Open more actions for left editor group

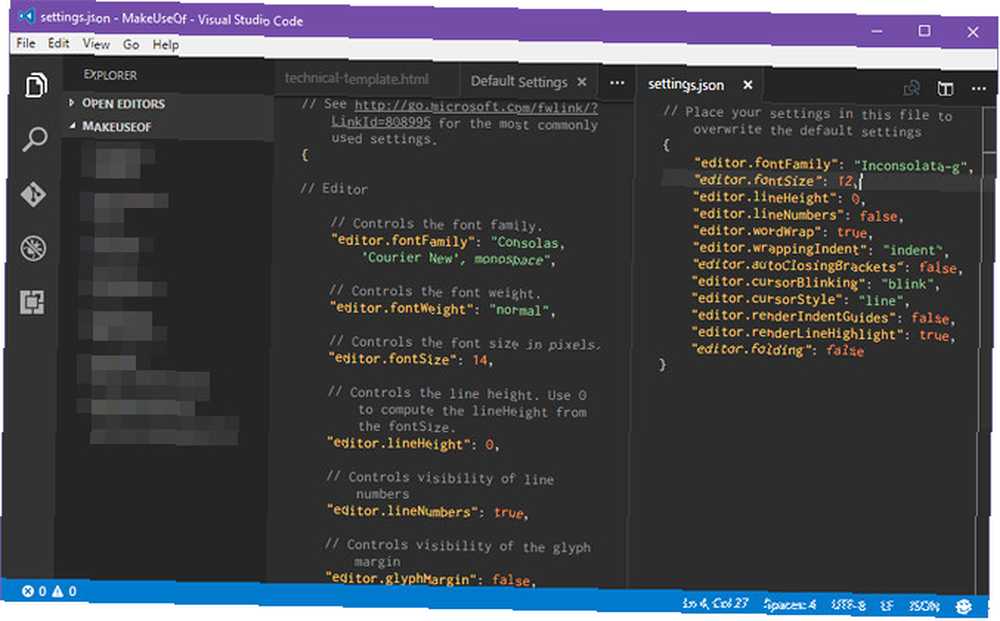point(617,82)
